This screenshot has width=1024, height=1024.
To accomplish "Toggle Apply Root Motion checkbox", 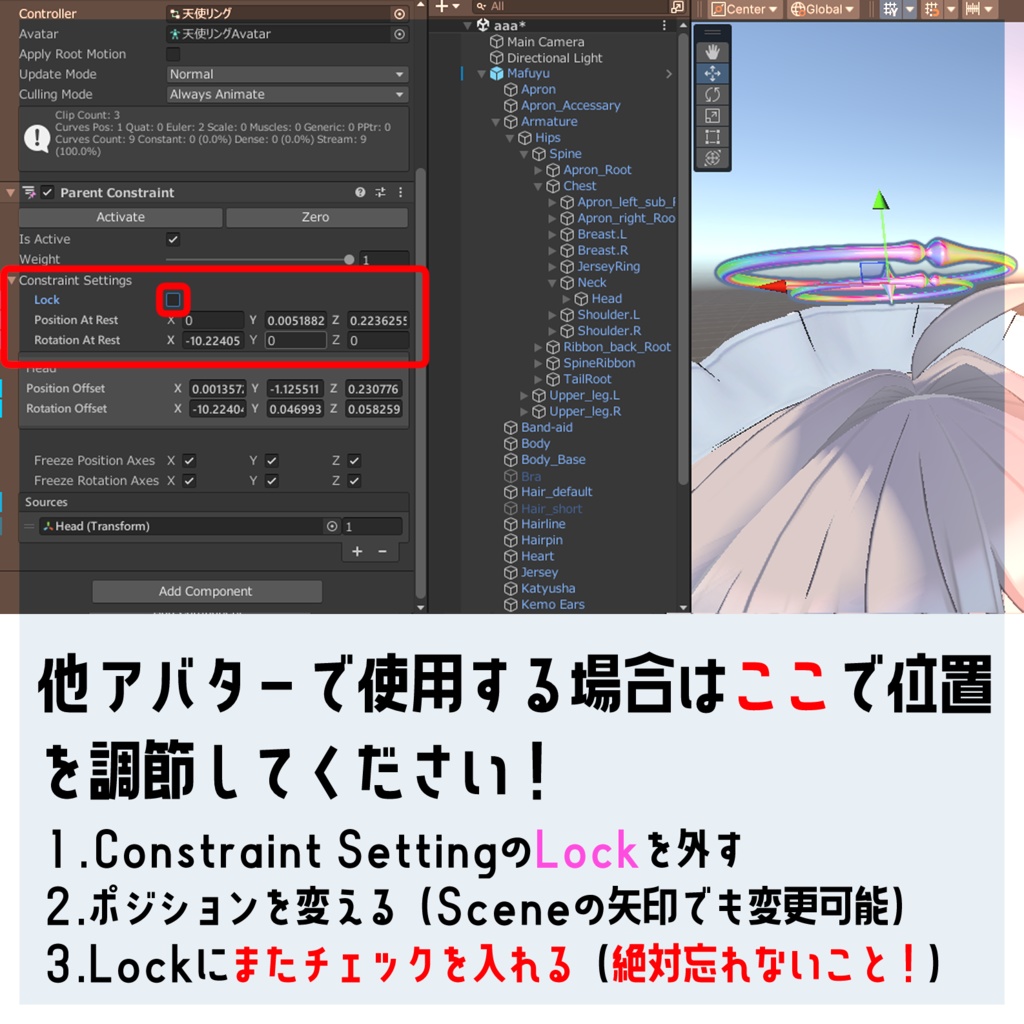I will (x=173, y=54).
